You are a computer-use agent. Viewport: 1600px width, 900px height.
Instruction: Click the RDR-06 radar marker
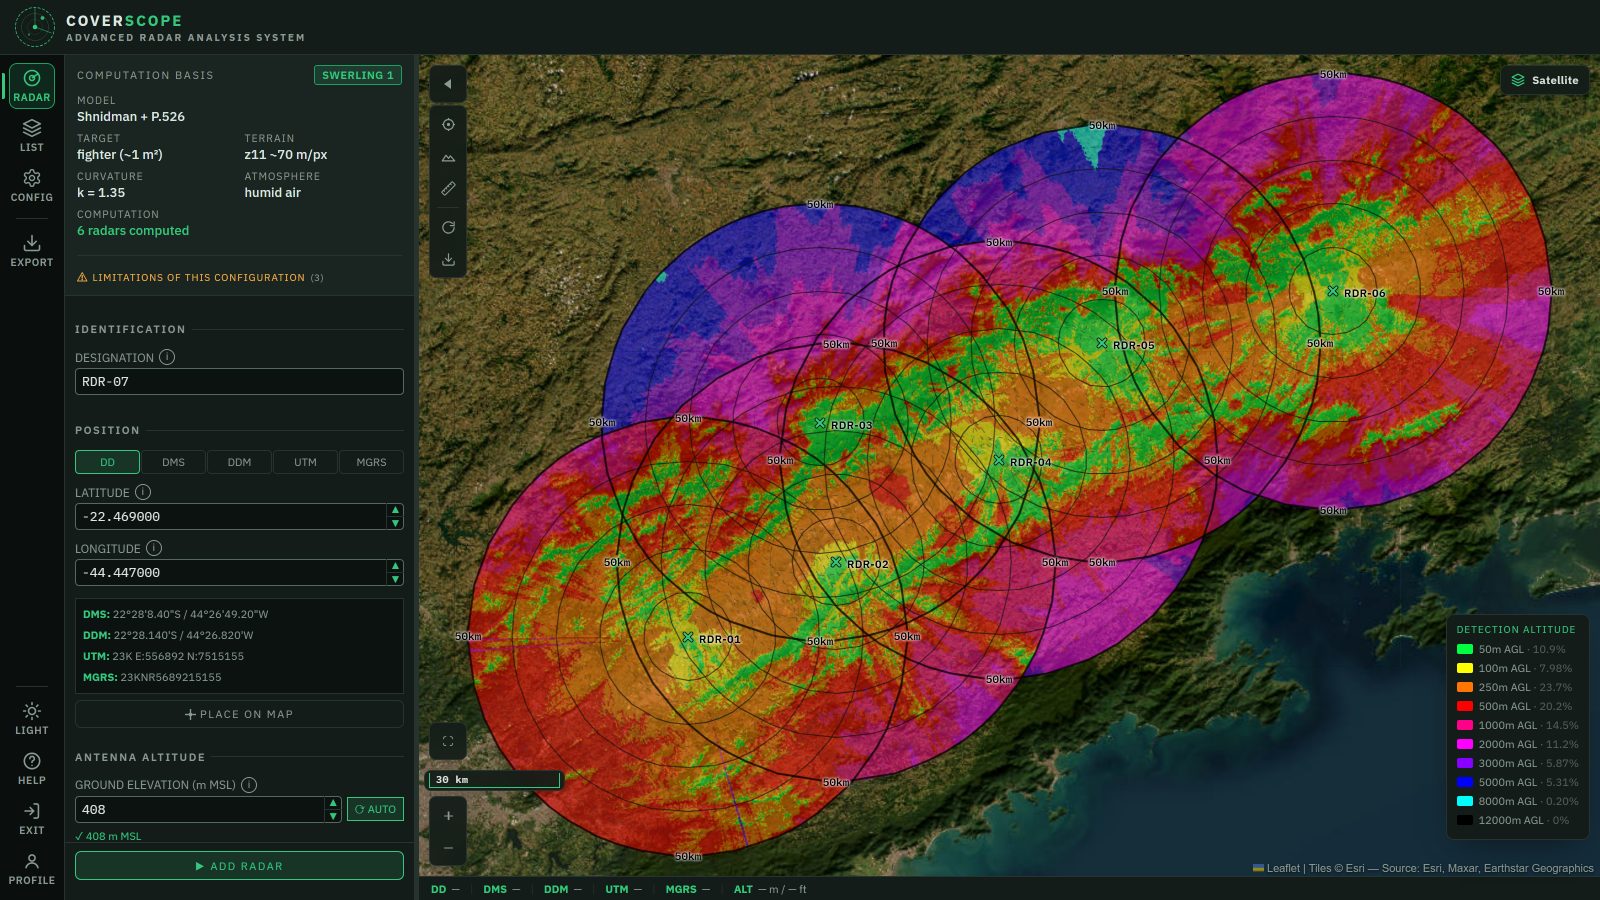coord(1333,291)
